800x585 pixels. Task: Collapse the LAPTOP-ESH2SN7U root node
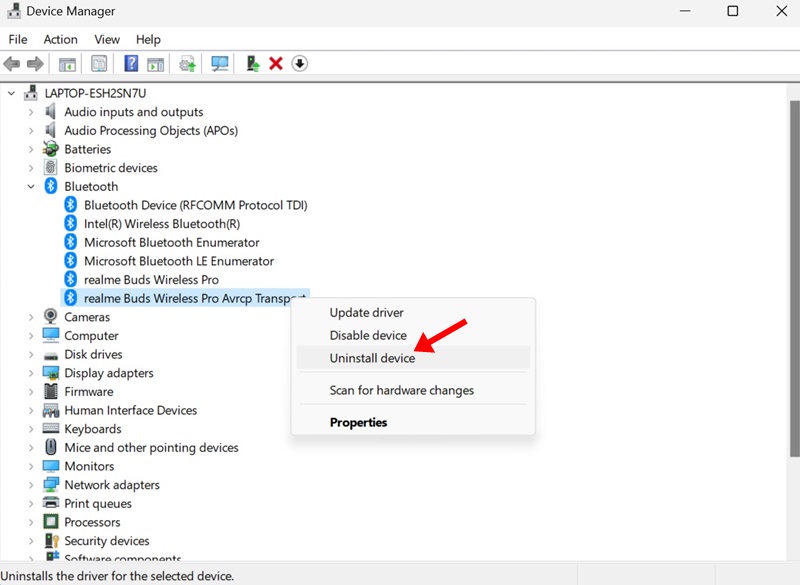pyautogui.click(x=12, y=93)
